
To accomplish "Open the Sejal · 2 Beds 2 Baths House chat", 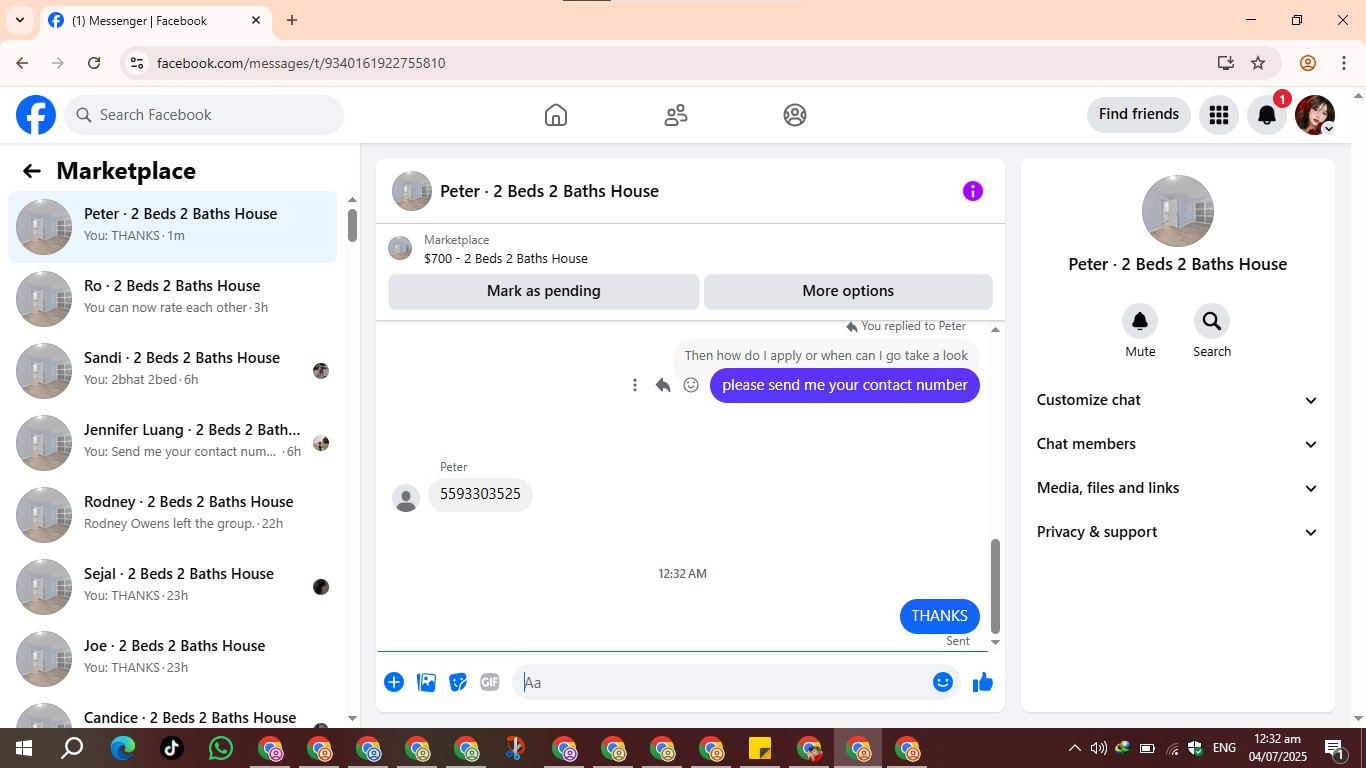I will tap(173, 585).
